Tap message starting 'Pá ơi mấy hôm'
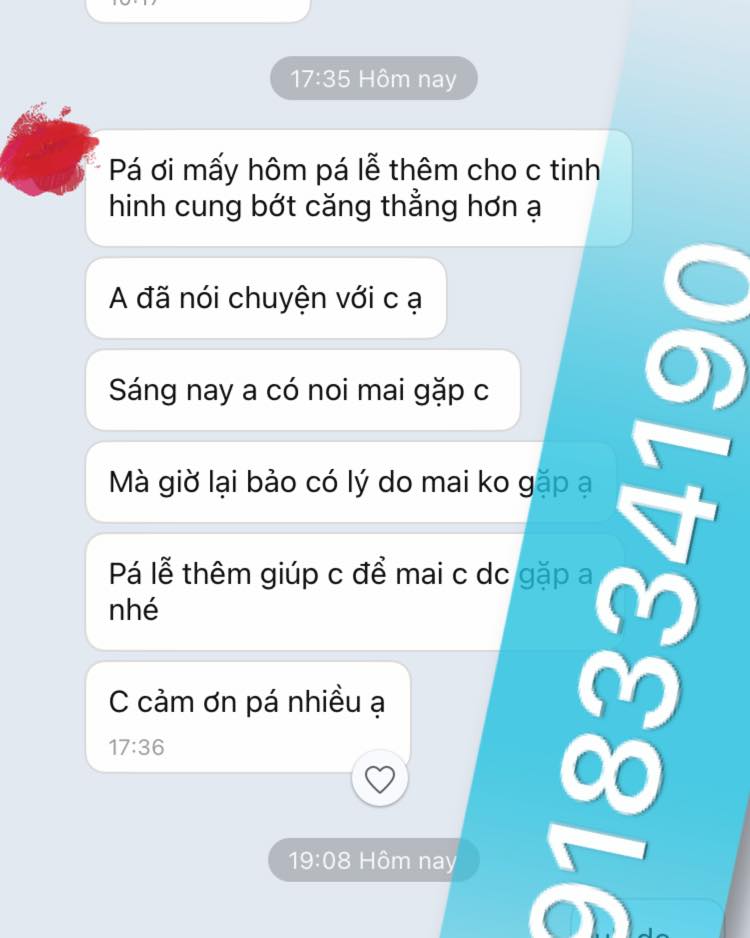The width and height of the screenshot is (750, 938). click(358, 188)
